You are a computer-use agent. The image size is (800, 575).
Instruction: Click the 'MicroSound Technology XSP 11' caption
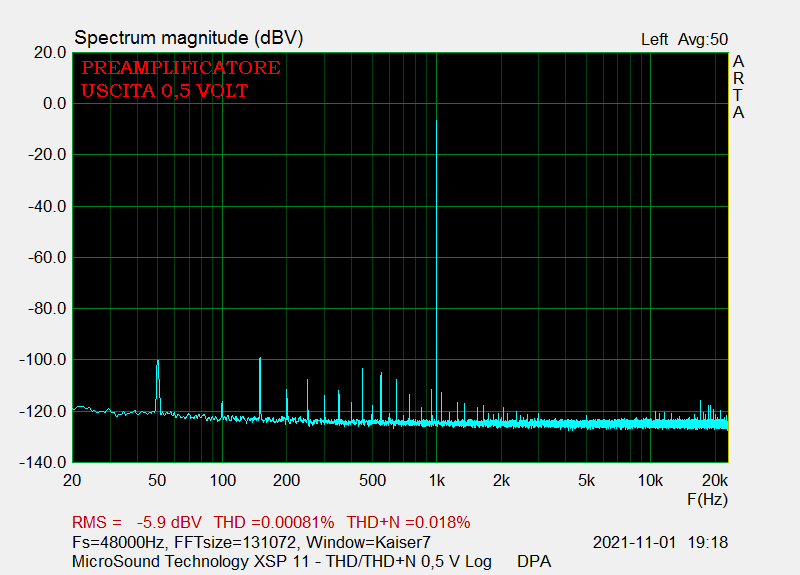[x=190, y=561]
